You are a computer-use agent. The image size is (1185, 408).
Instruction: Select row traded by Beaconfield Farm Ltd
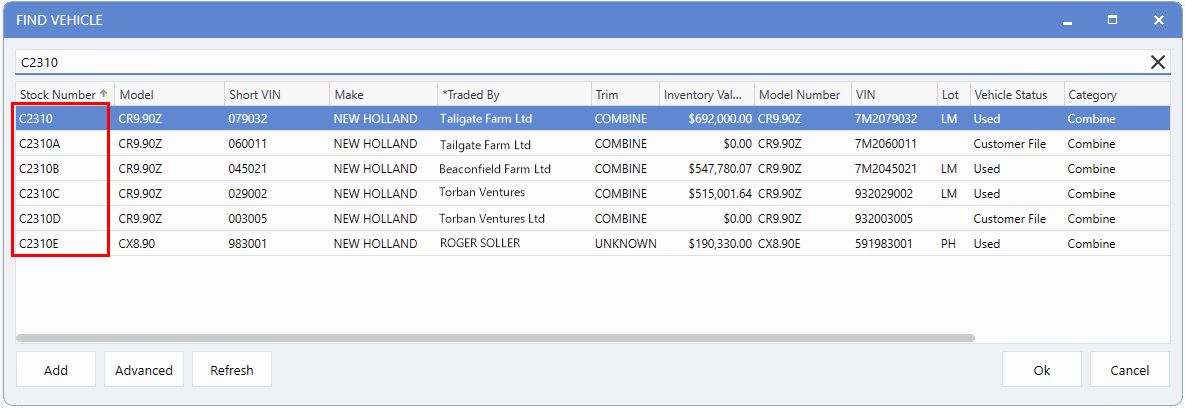[593, 168]
